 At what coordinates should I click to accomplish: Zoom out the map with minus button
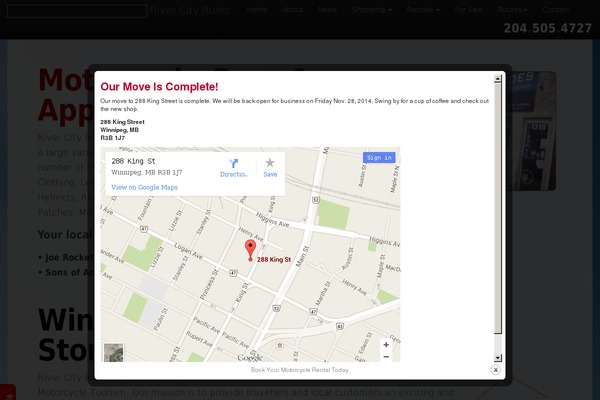386,357
